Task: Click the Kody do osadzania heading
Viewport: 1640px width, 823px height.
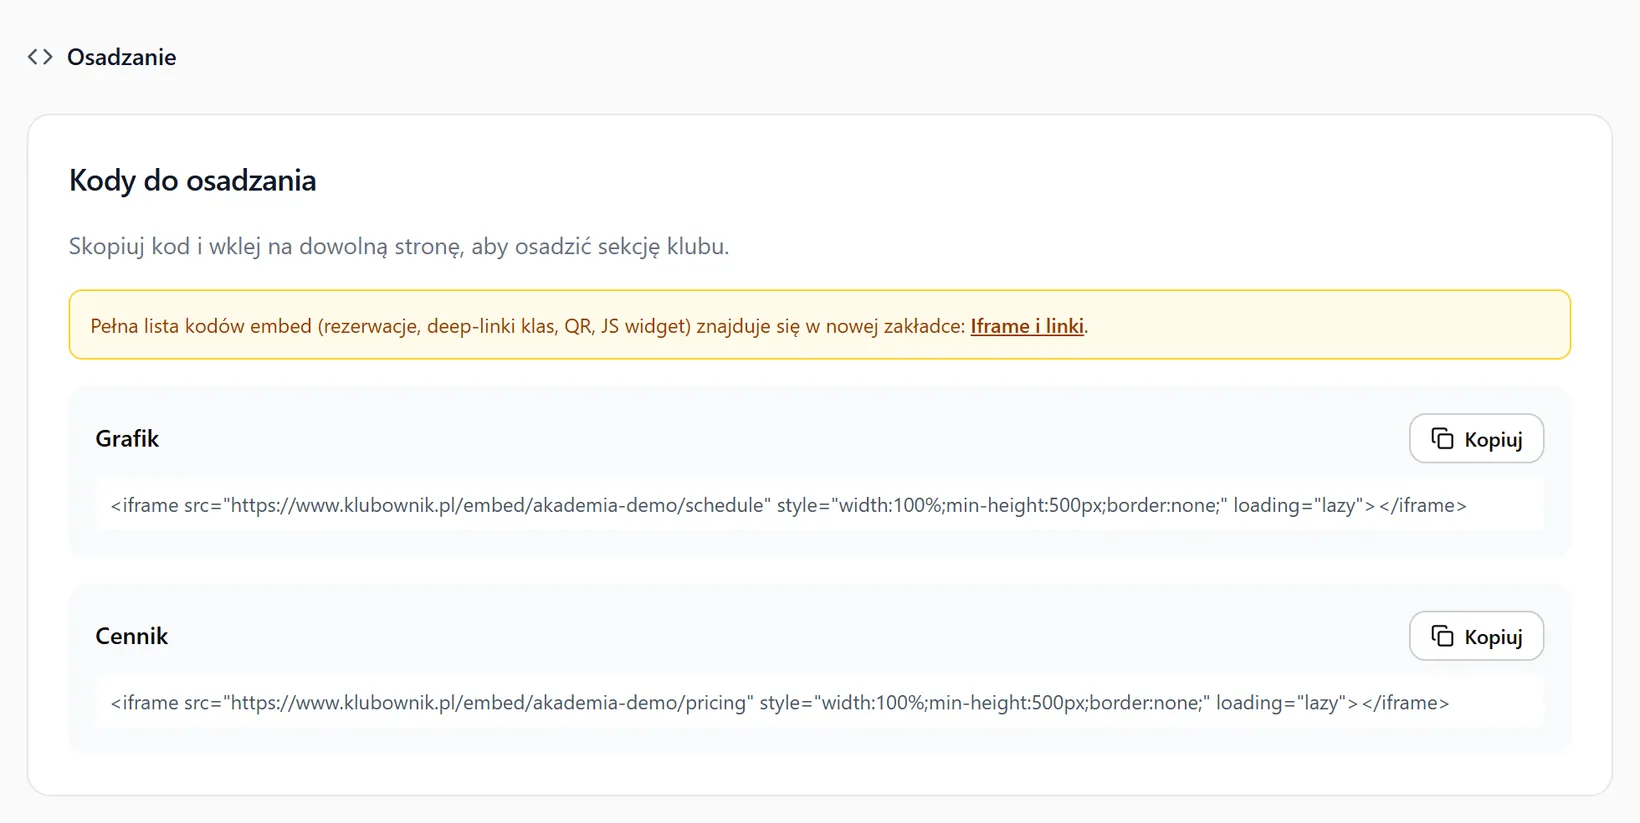Action: (193, 180)
